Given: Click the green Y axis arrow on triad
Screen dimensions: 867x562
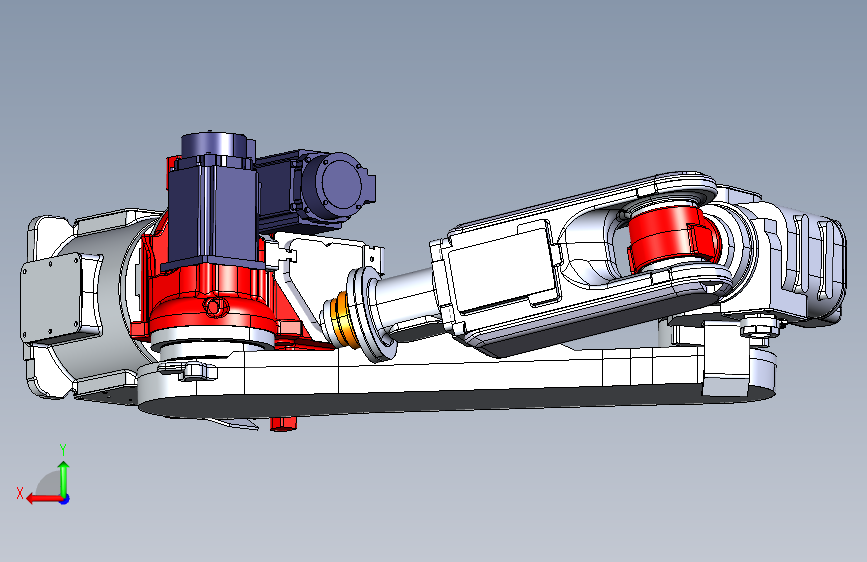Looking at the screenshot, I should click(64, 477).
